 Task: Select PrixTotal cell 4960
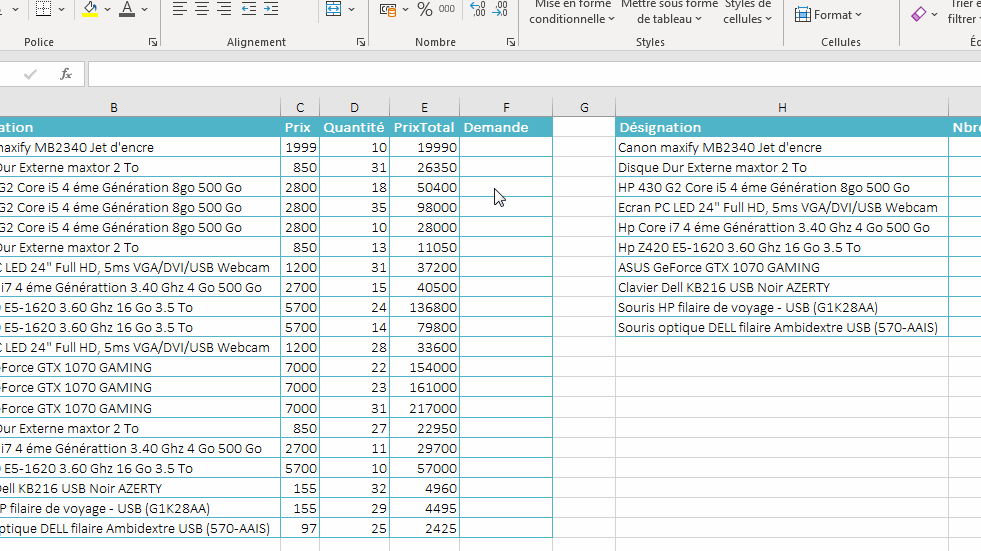tap(424, 488)
